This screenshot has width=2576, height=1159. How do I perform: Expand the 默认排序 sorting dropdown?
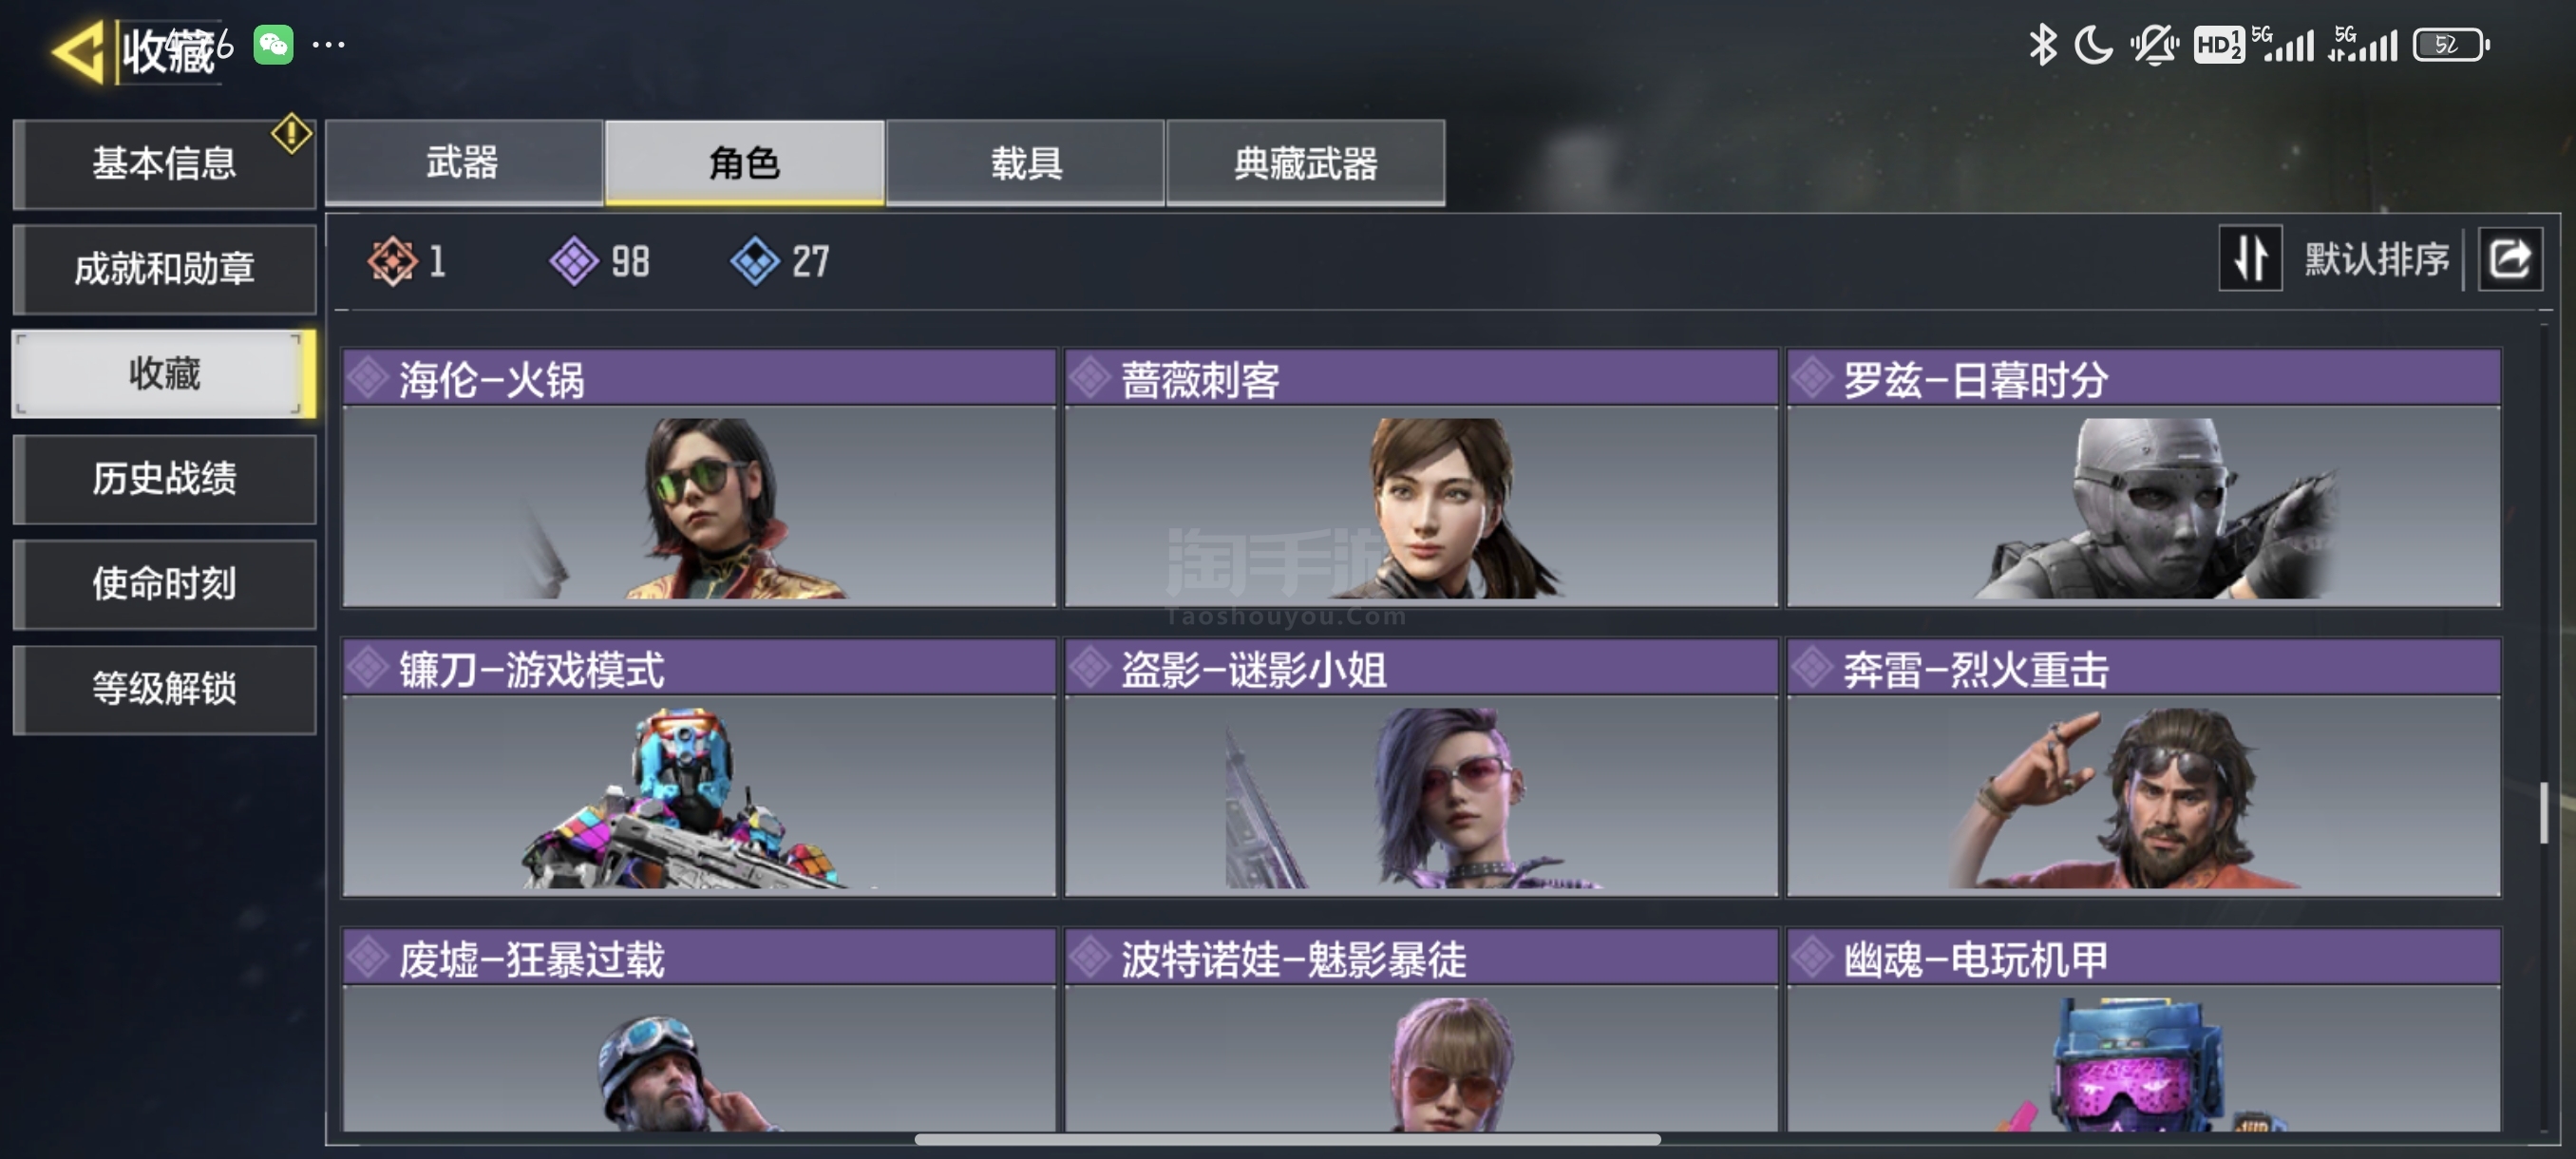pos(2376,259)
